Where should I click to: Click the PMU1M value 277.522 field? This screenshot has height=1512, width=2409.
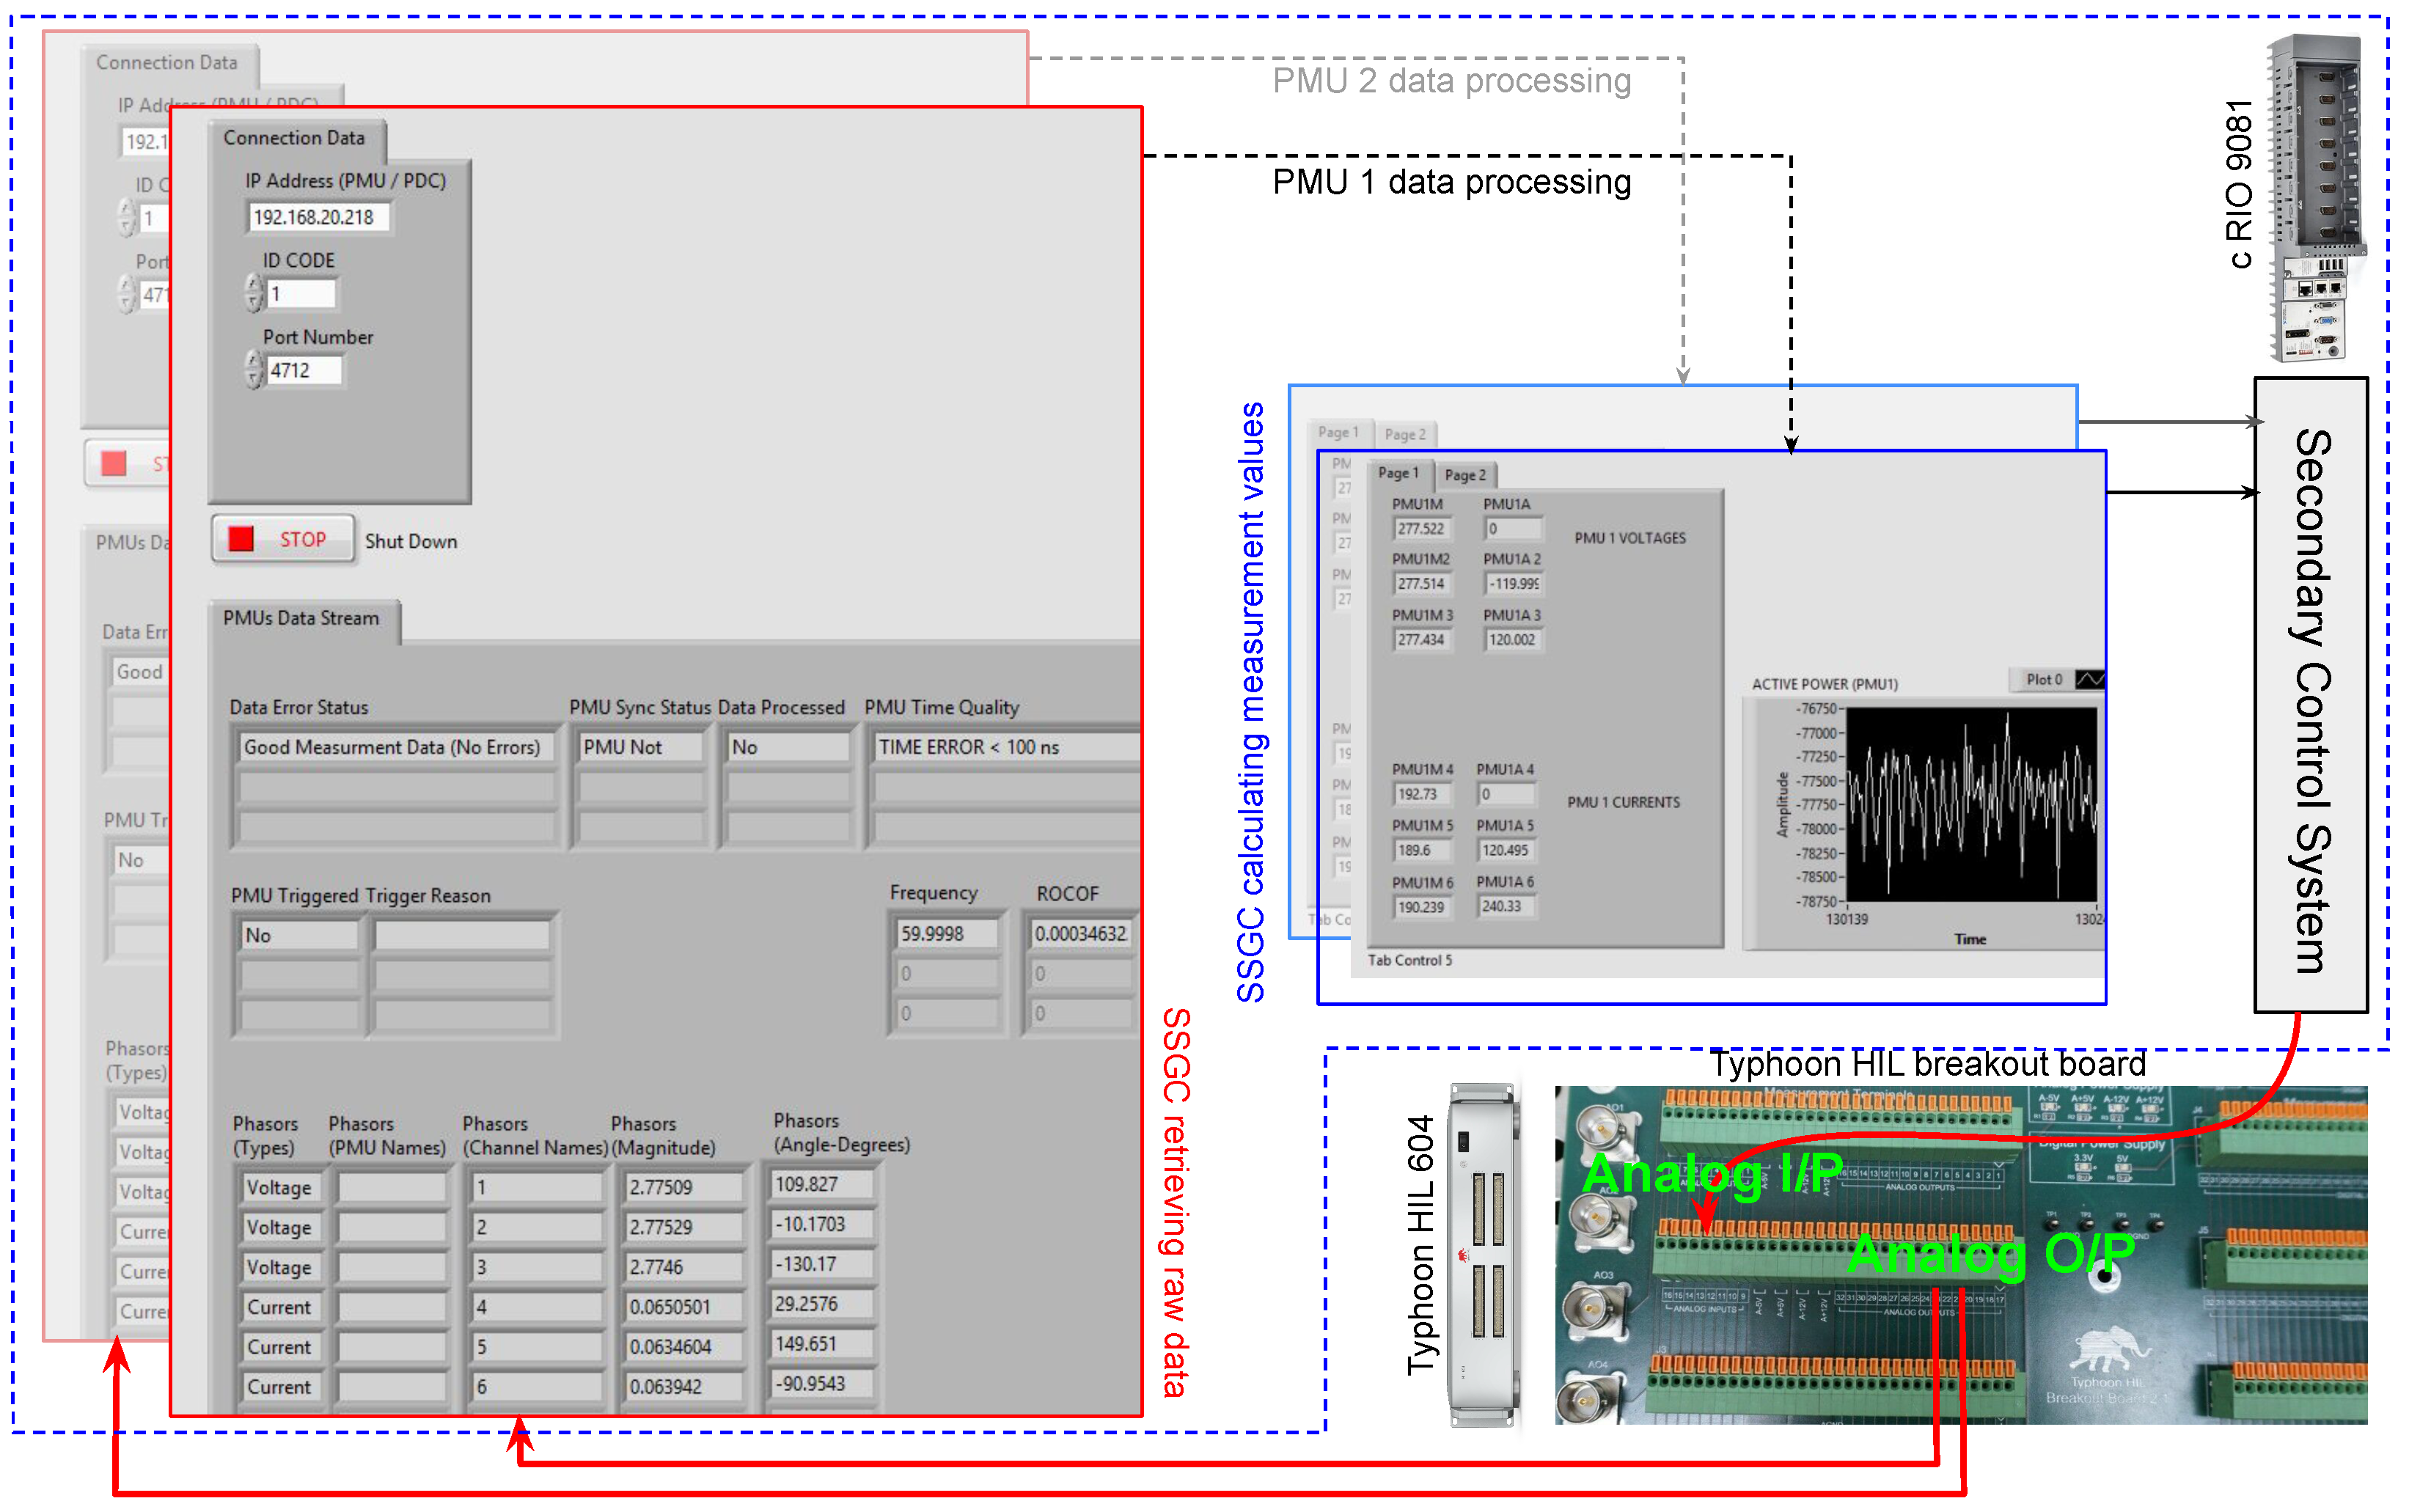1421,529
